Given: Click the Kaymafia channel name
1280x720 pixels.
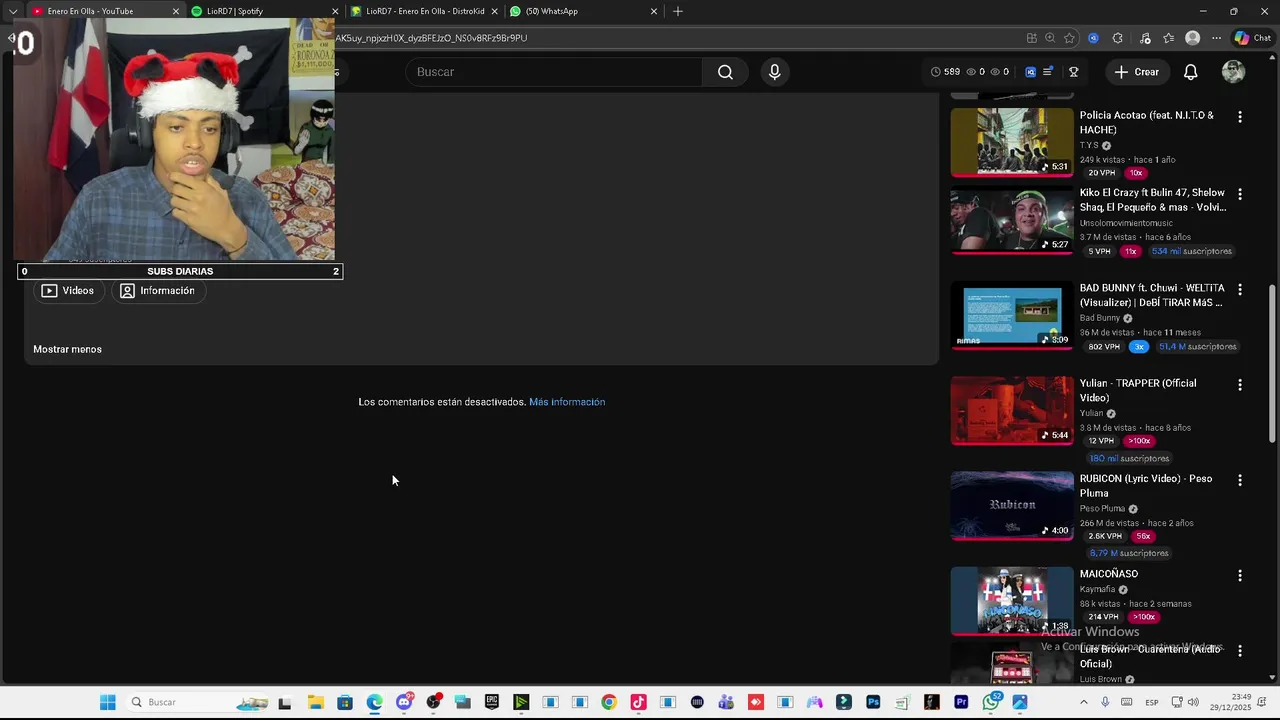Looking at the screenshot, I should click(1097, 589).
